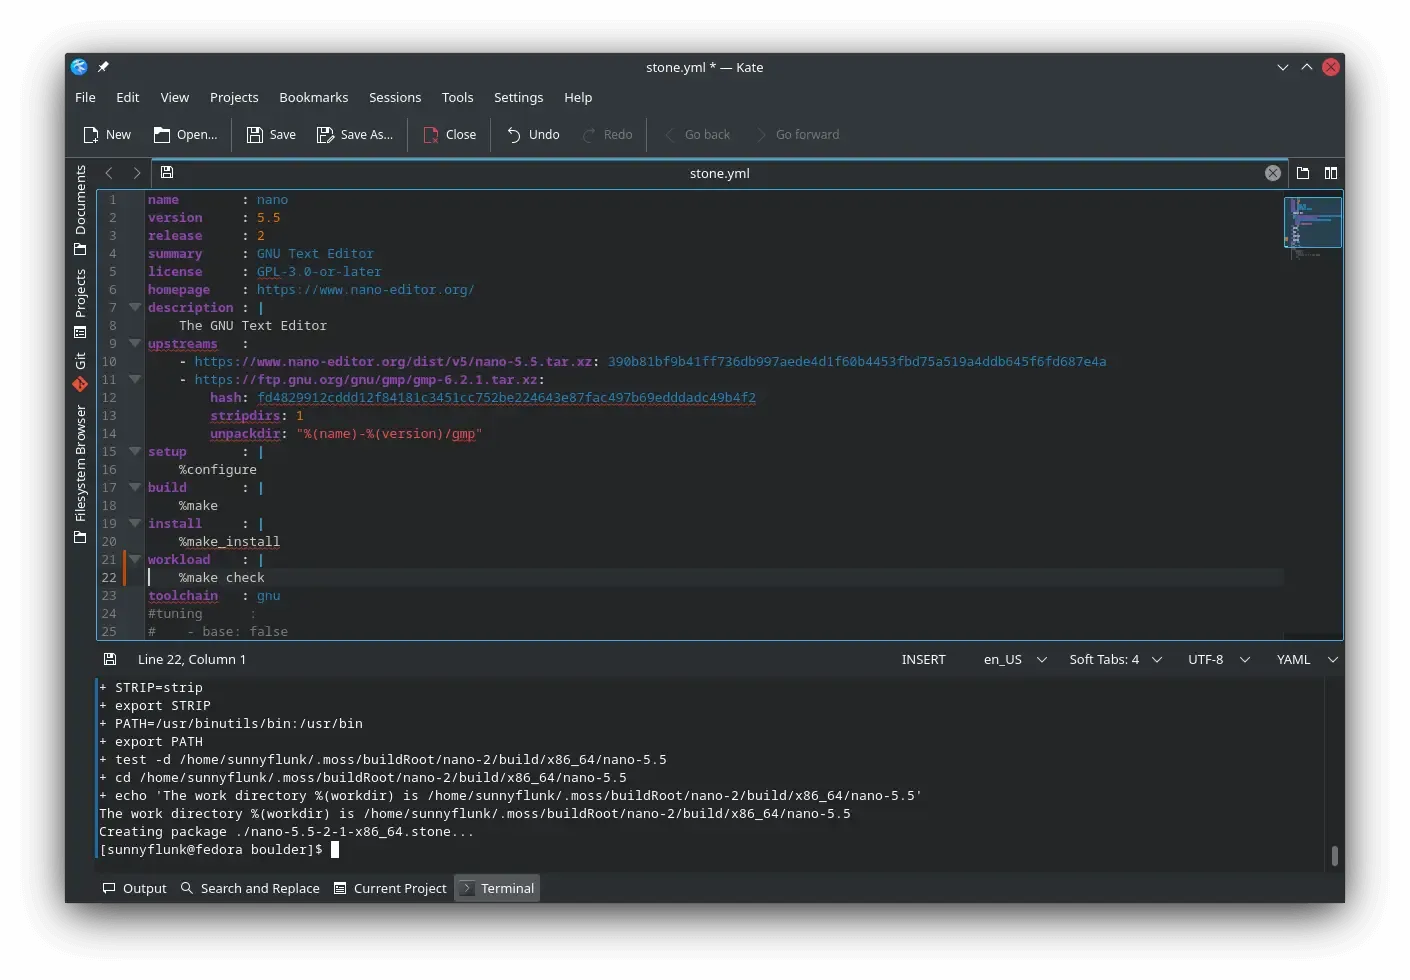Show the Search and Replace panel
1410x980 pixels.
click(x=250, y=888)
